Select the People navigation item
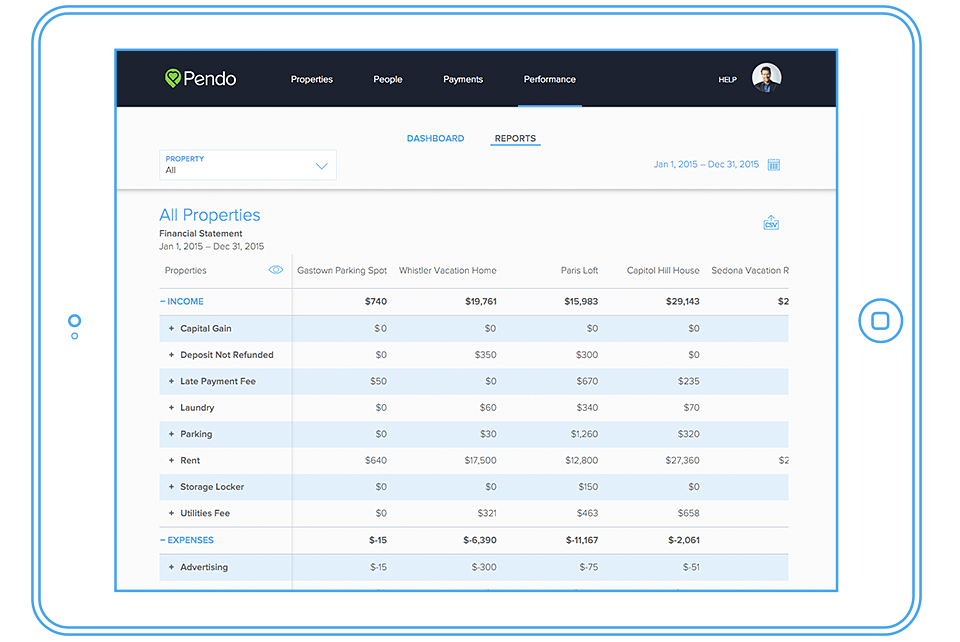 click(388, 79)
